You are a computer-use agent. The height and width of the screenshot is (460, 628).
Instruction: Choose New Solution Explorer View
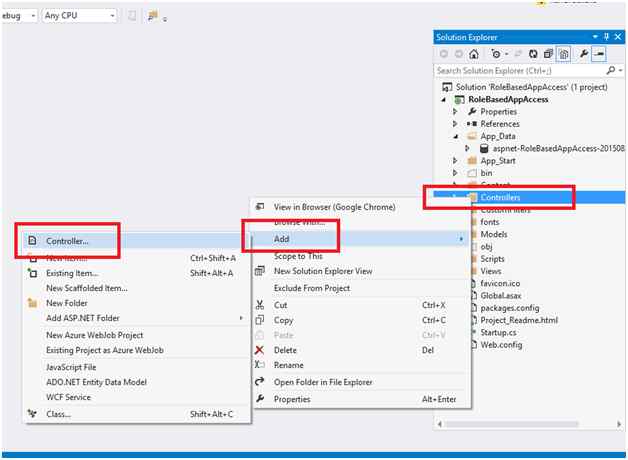click(323, 271)
